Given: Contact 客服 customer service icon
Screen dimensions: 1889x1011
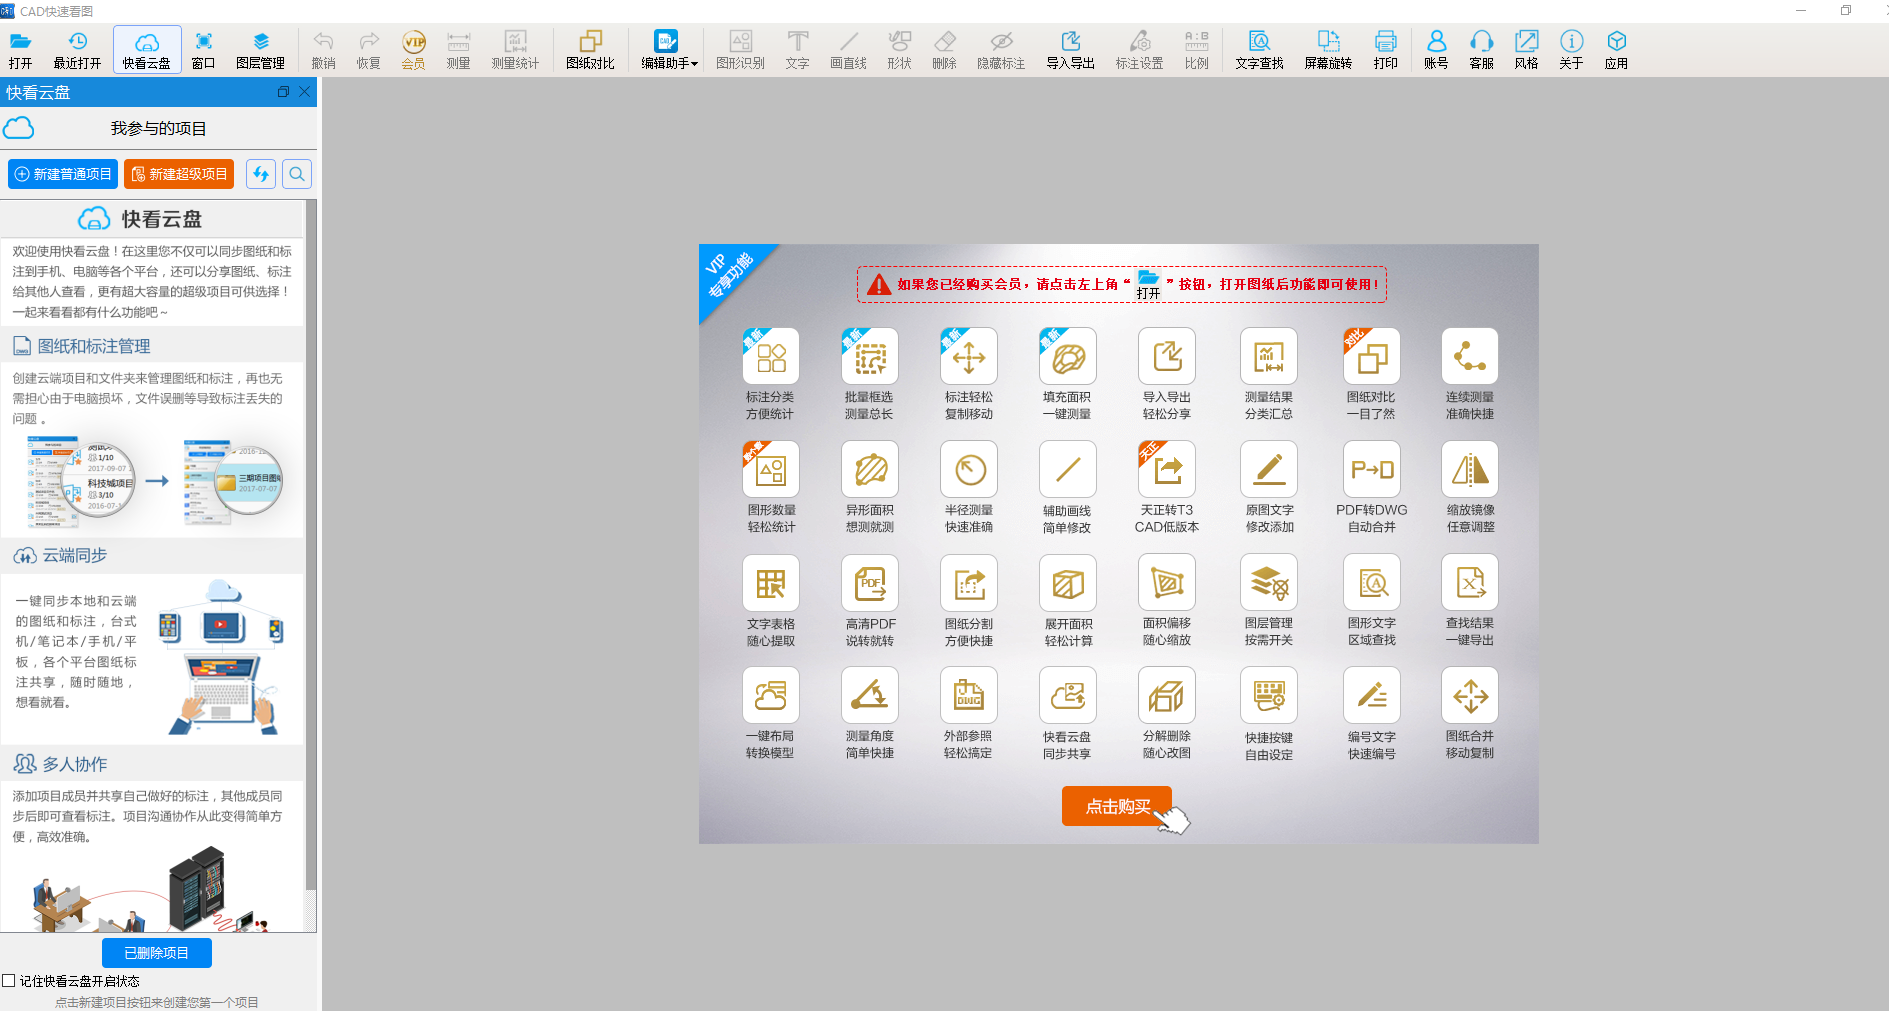Looking at the screenshot, I should [x=1481, y=49].
